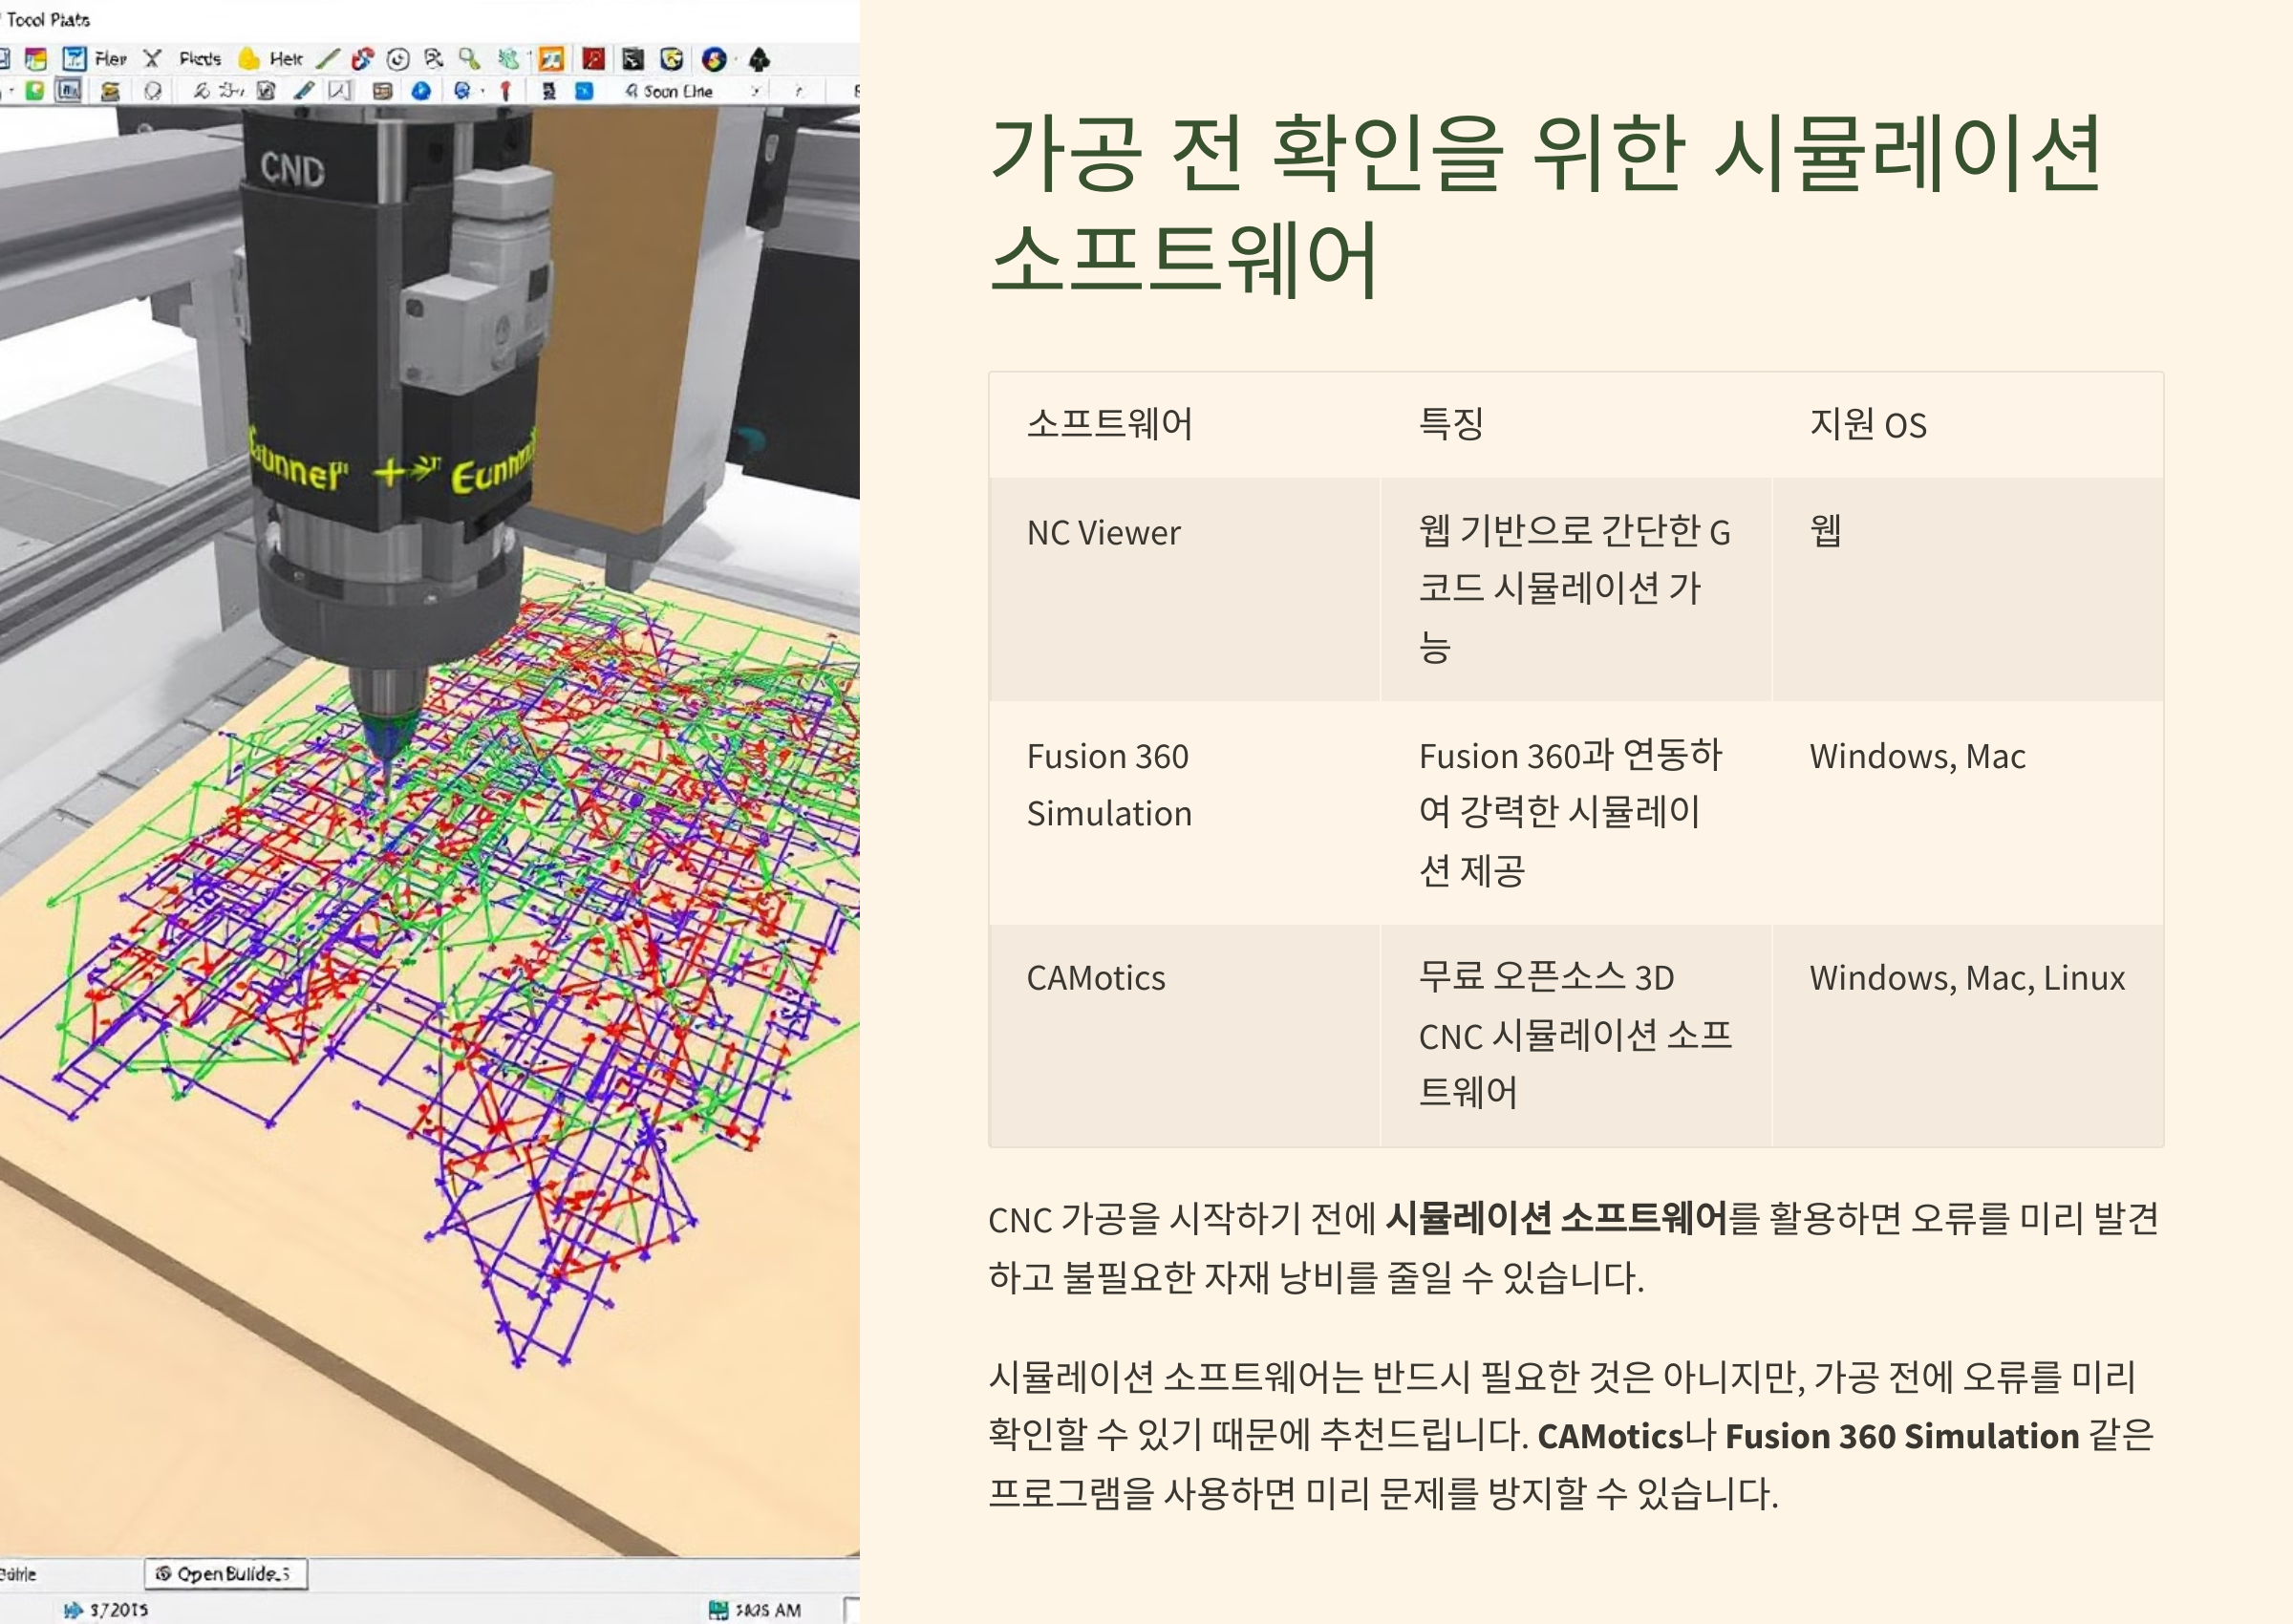Click the orange framed picture icon

pos(551,59)
